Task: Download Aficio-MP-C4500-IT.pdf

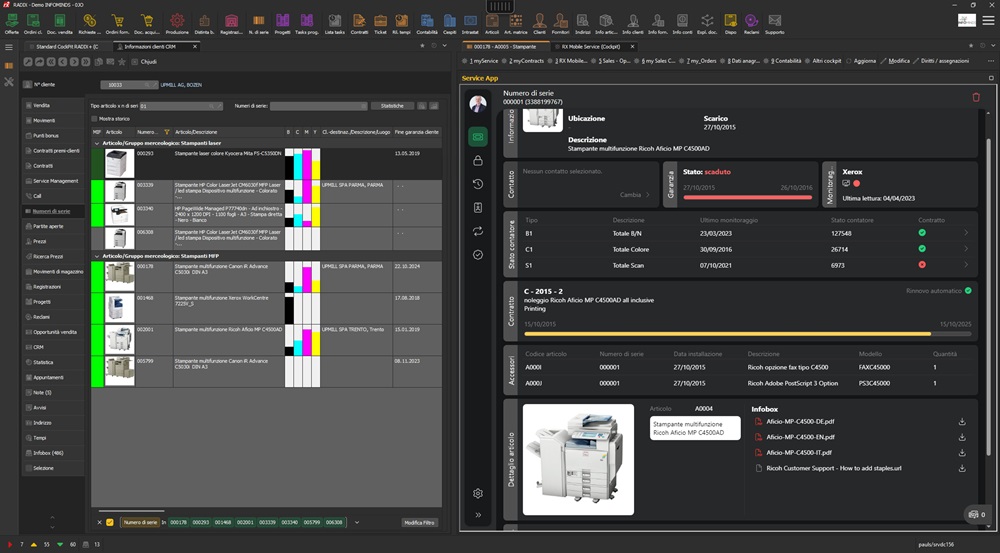Action: pyautogui.click(x=962, y=452)
